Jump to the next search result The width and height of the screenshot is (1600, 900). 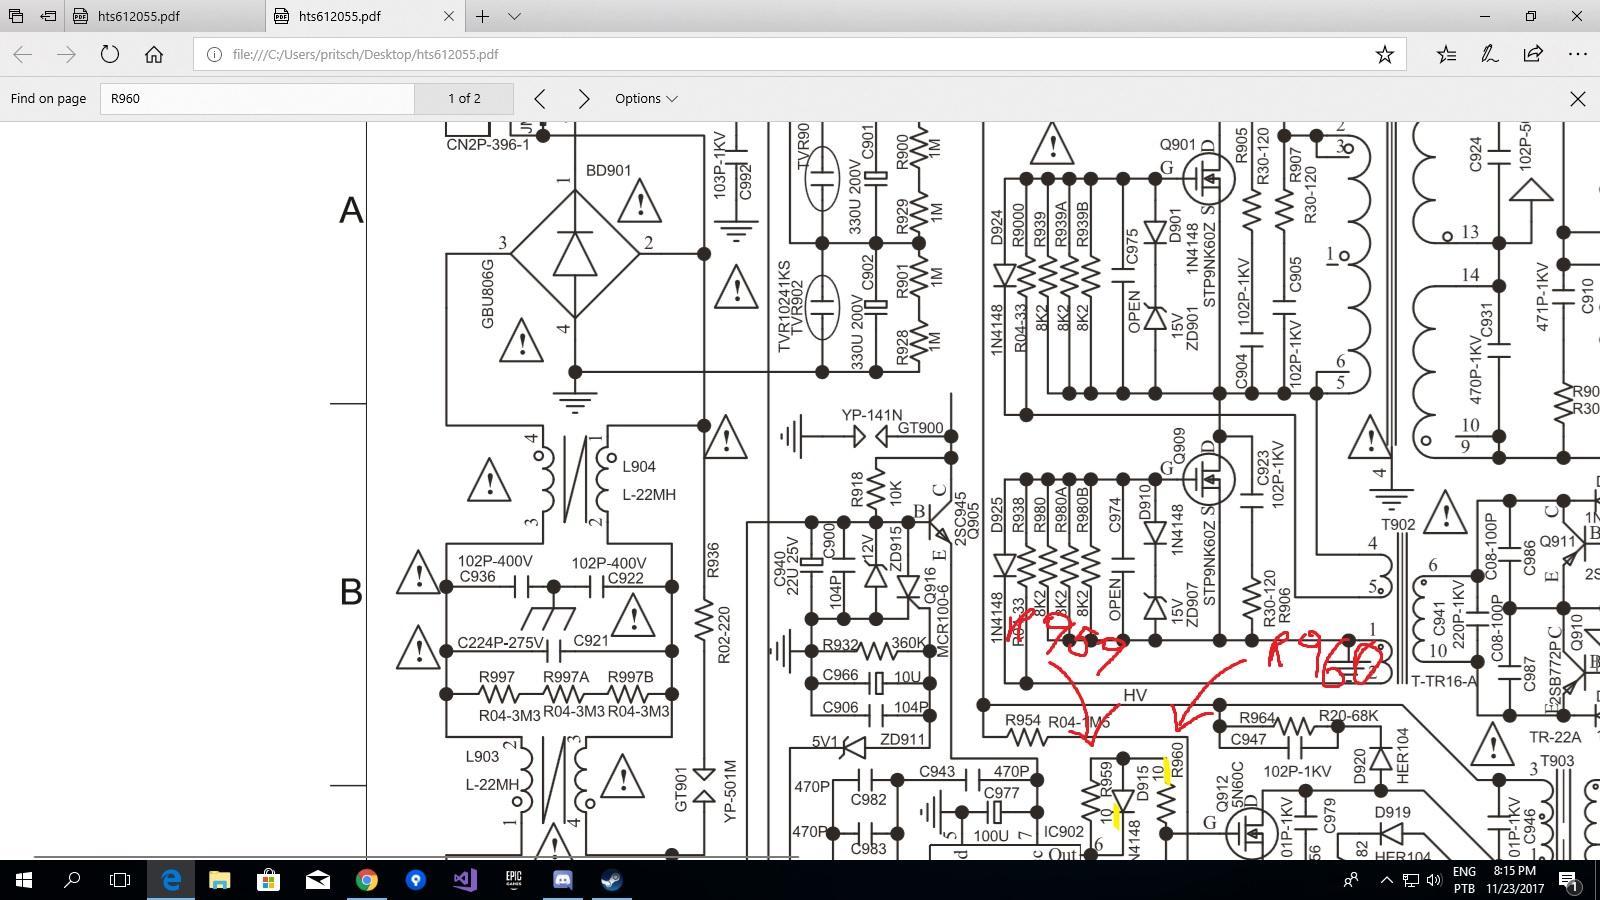(584, 98)
